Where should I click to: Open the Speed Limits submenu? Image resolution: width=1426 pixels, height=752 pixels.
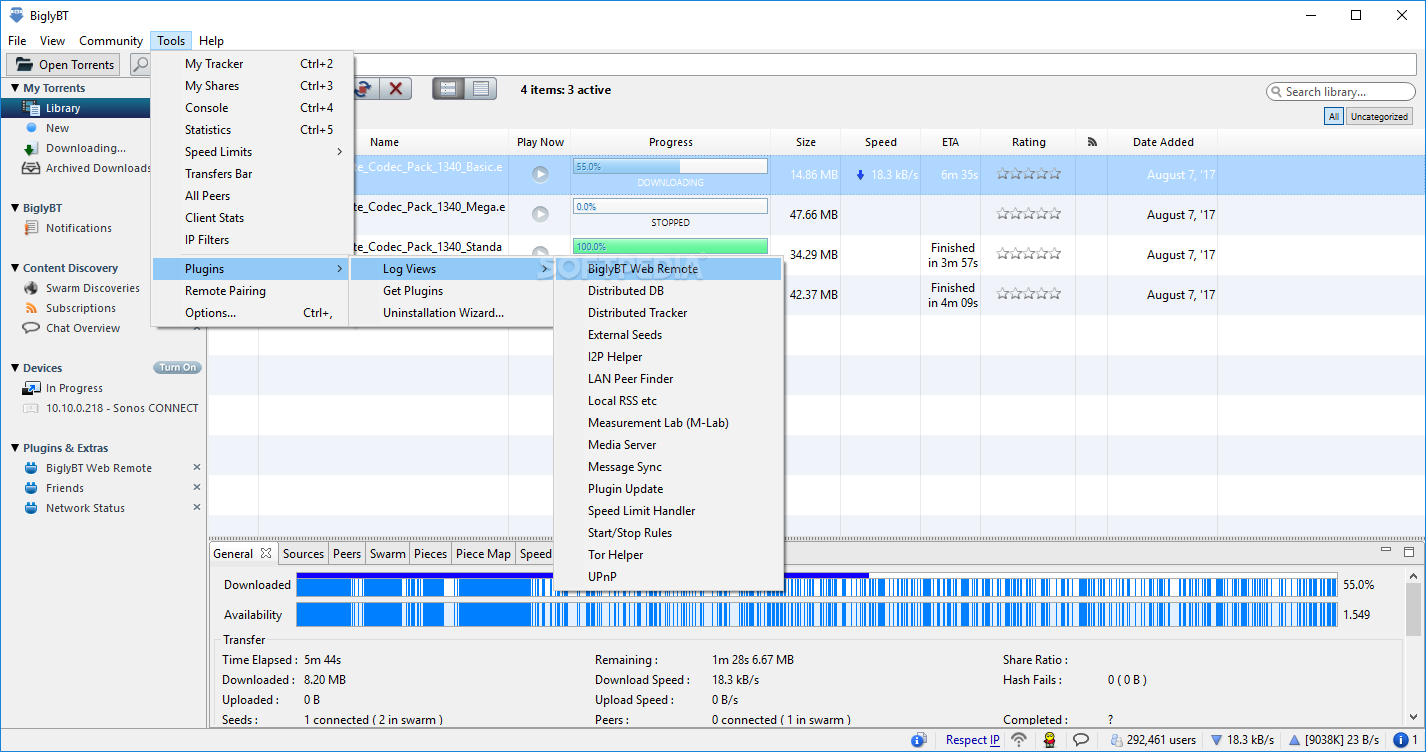252,152
